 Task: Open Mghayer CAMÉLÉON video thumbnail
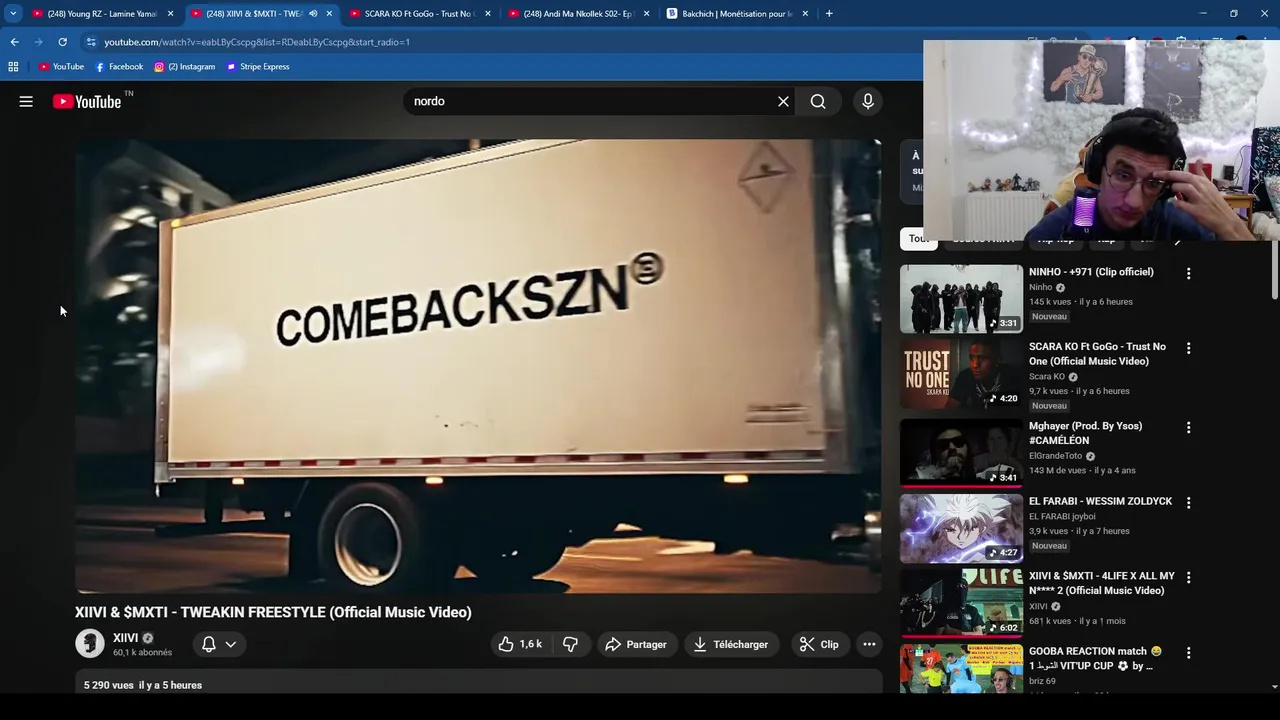[x=961, y=453]
